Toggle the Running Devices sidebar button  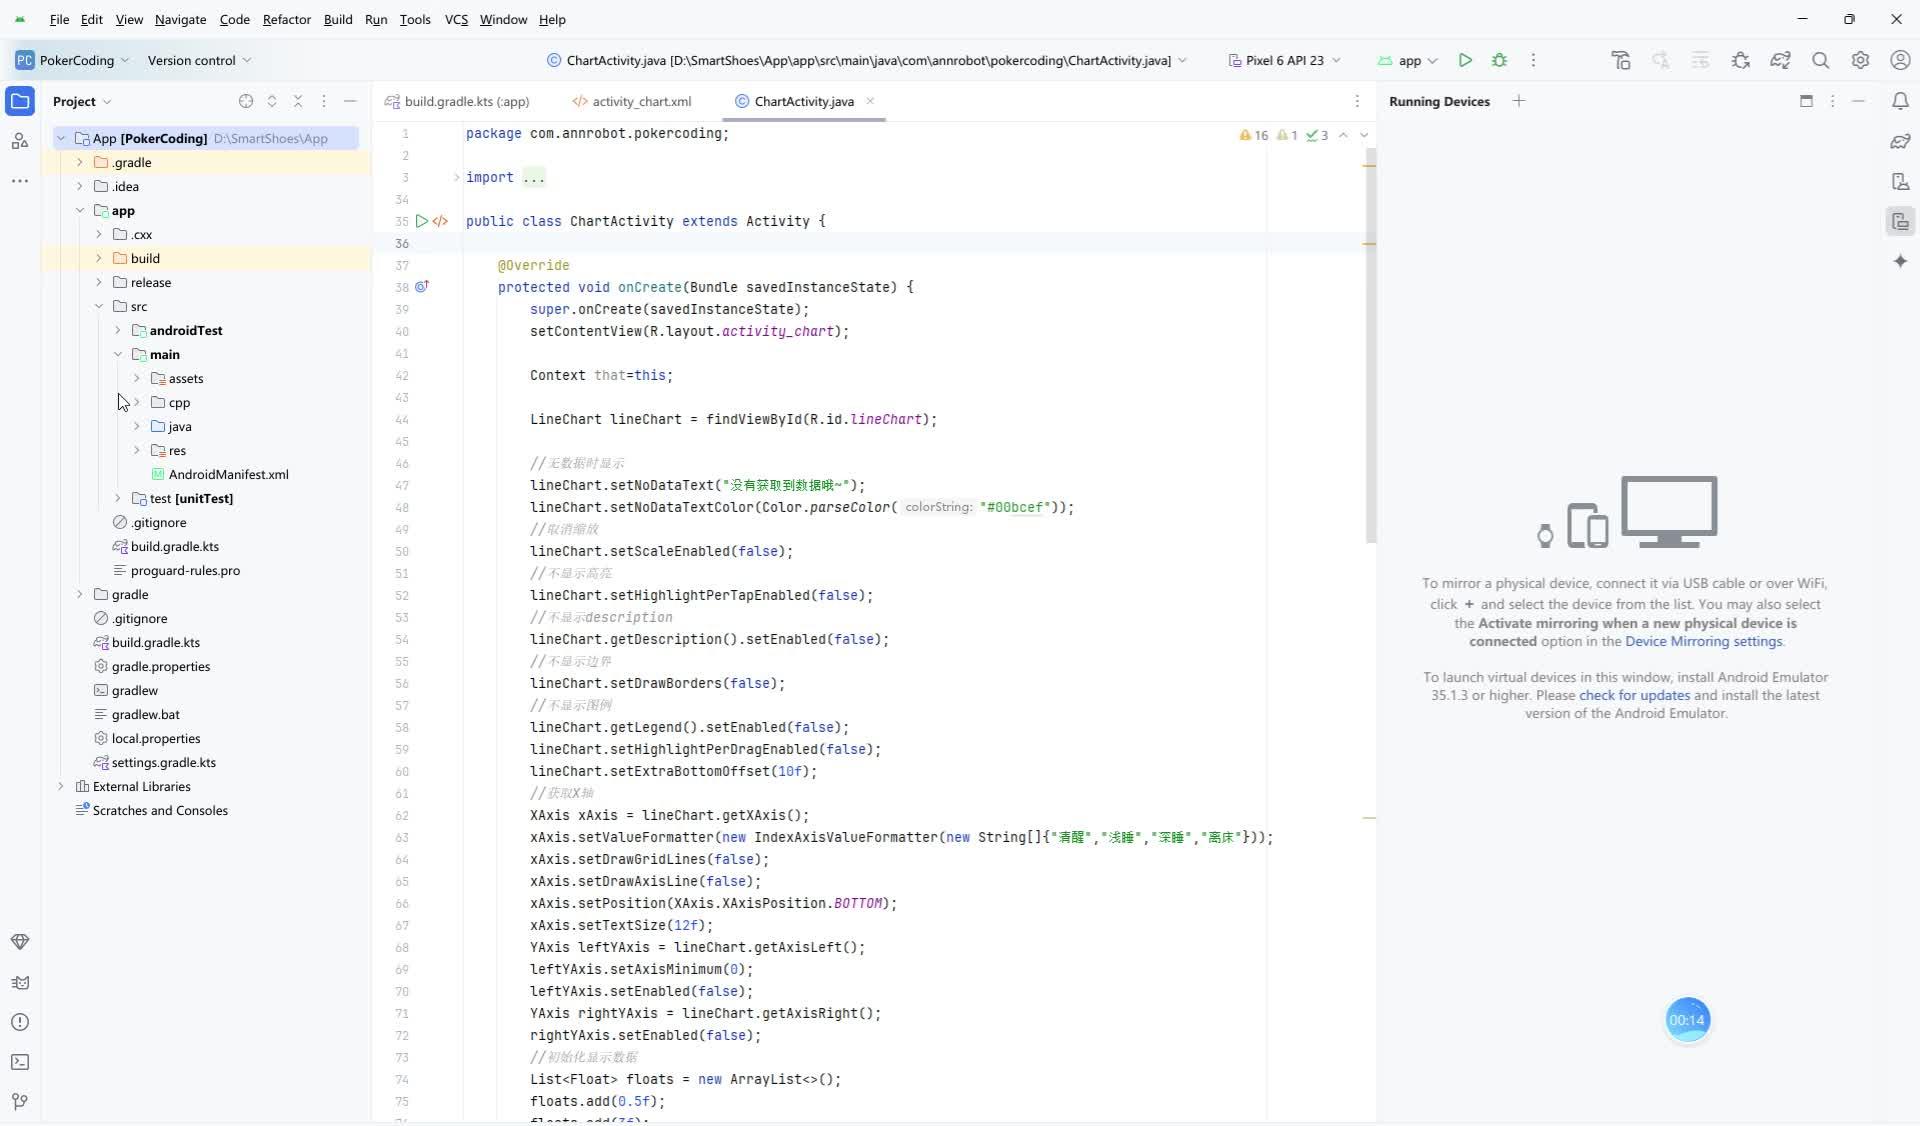pyautogui.click(x=1900, y=221)
